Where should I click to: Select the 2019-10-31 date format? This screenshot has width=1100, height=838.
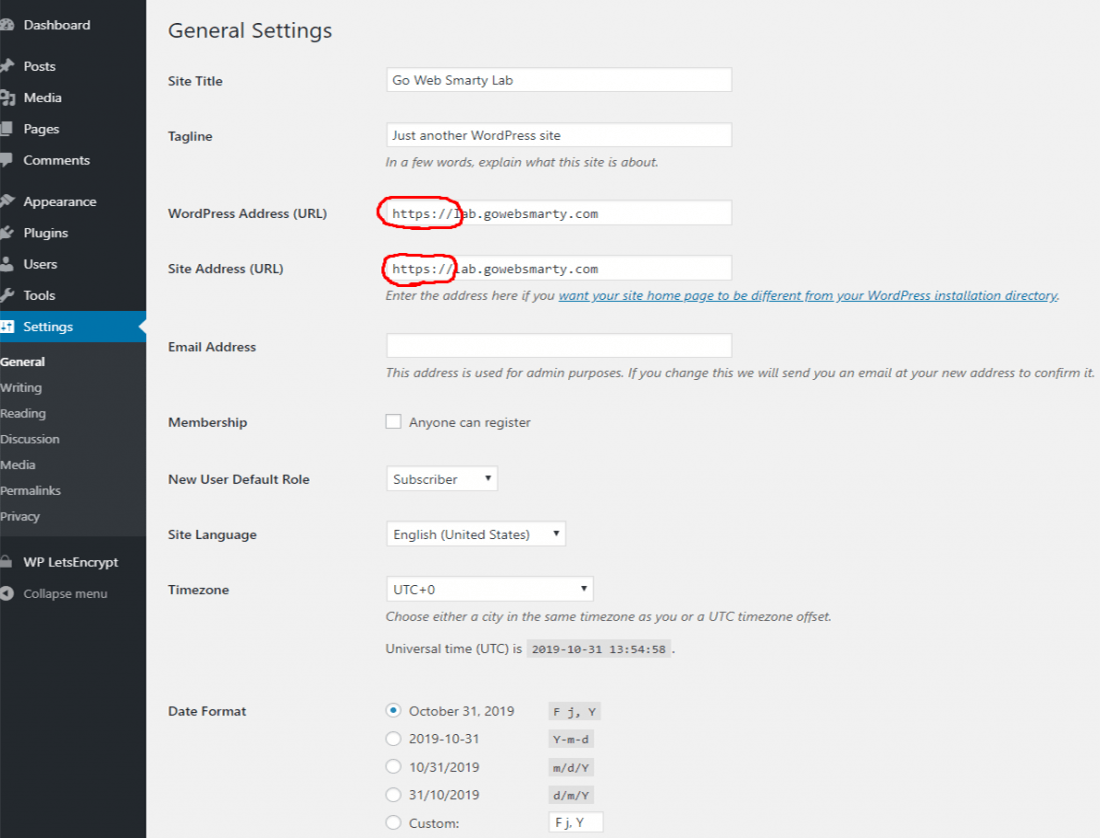(394, 738)
